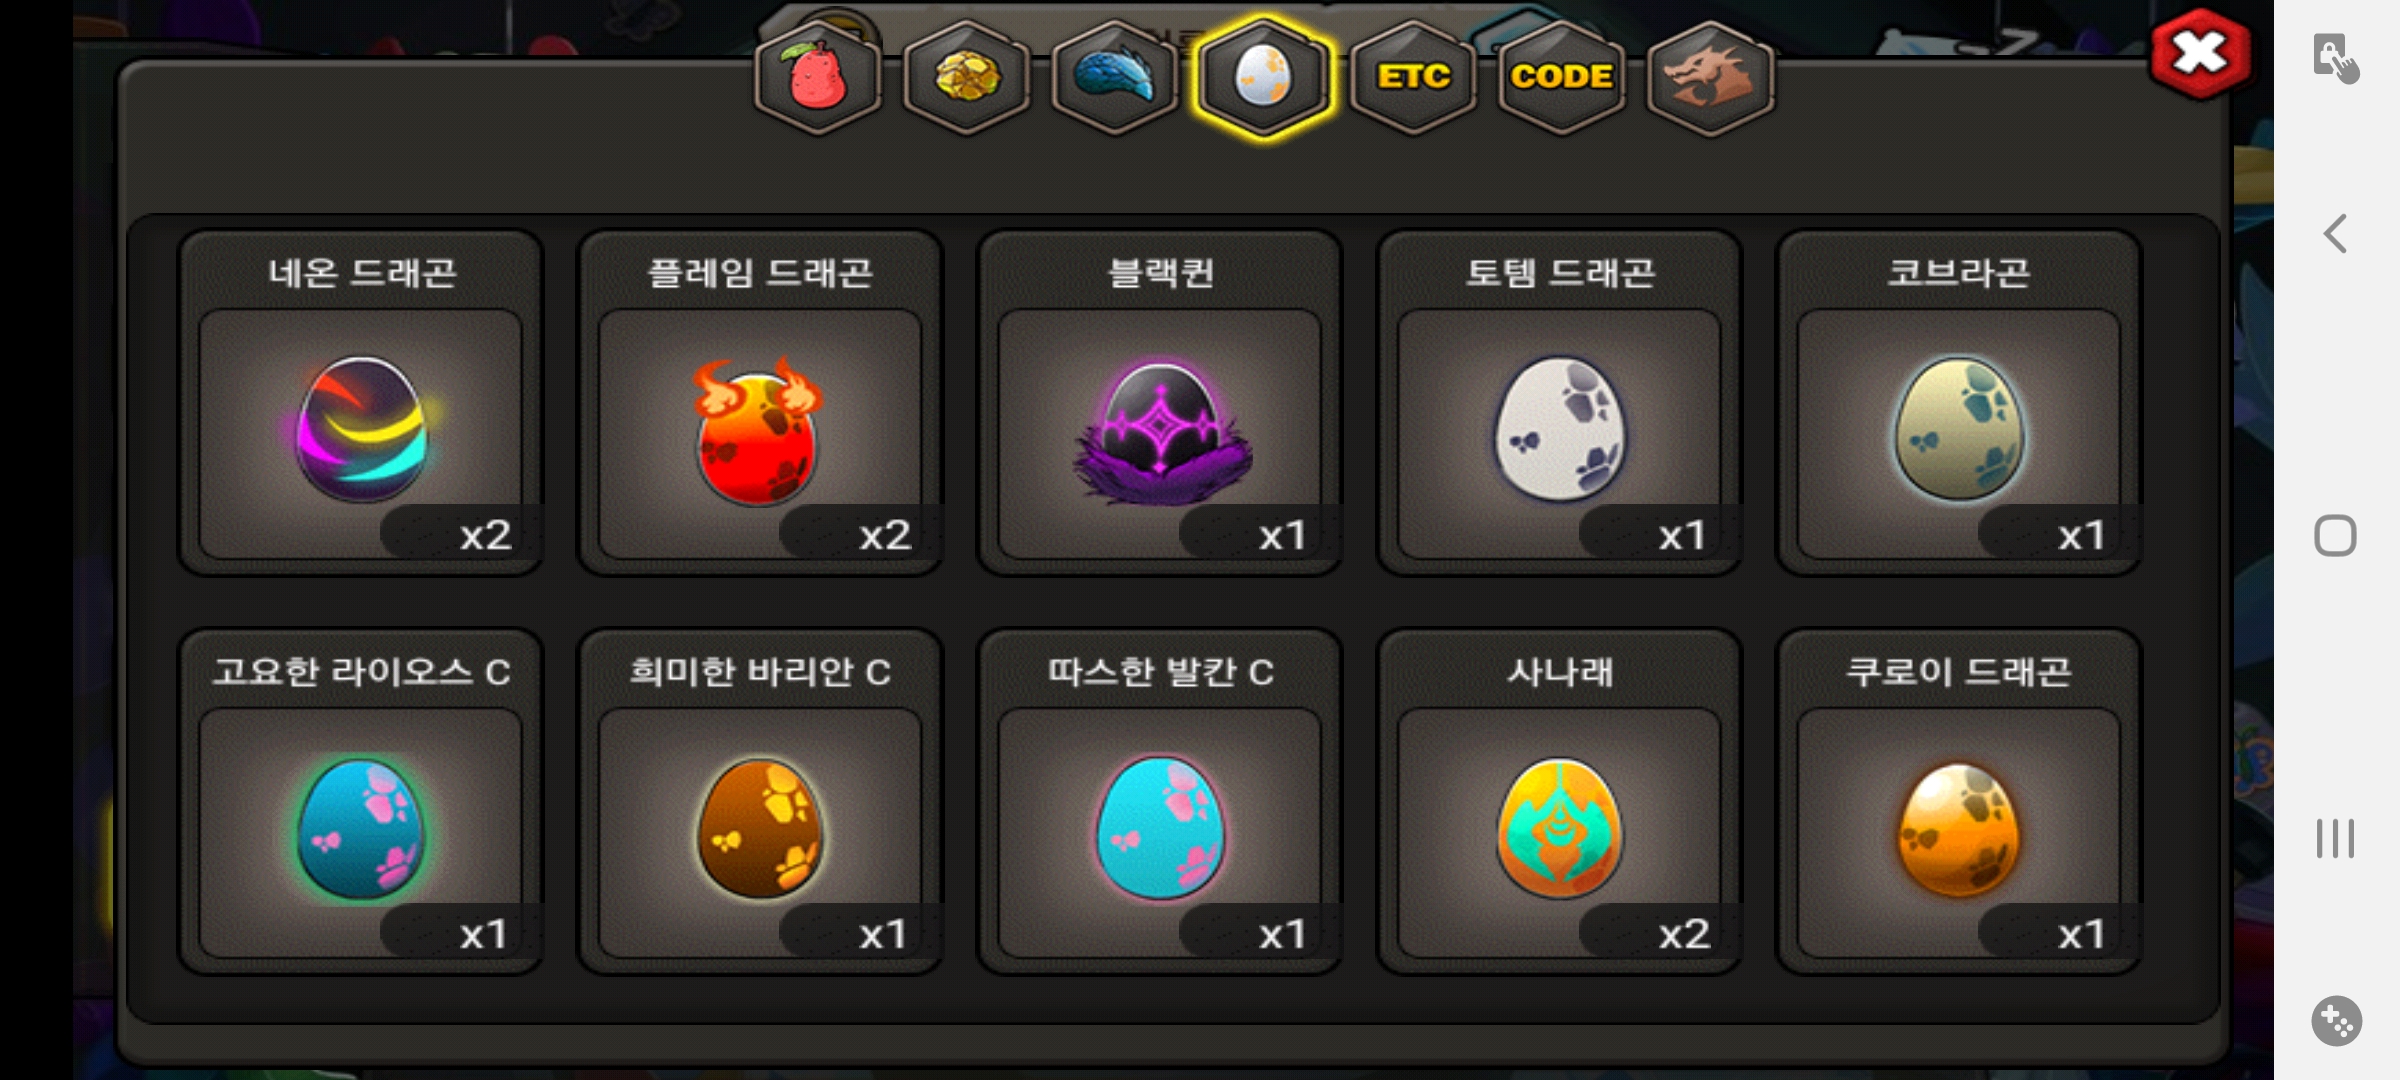2400x1080 pixels.
Task: Close the inventory with red X
Action: (x=2201, y=54)
